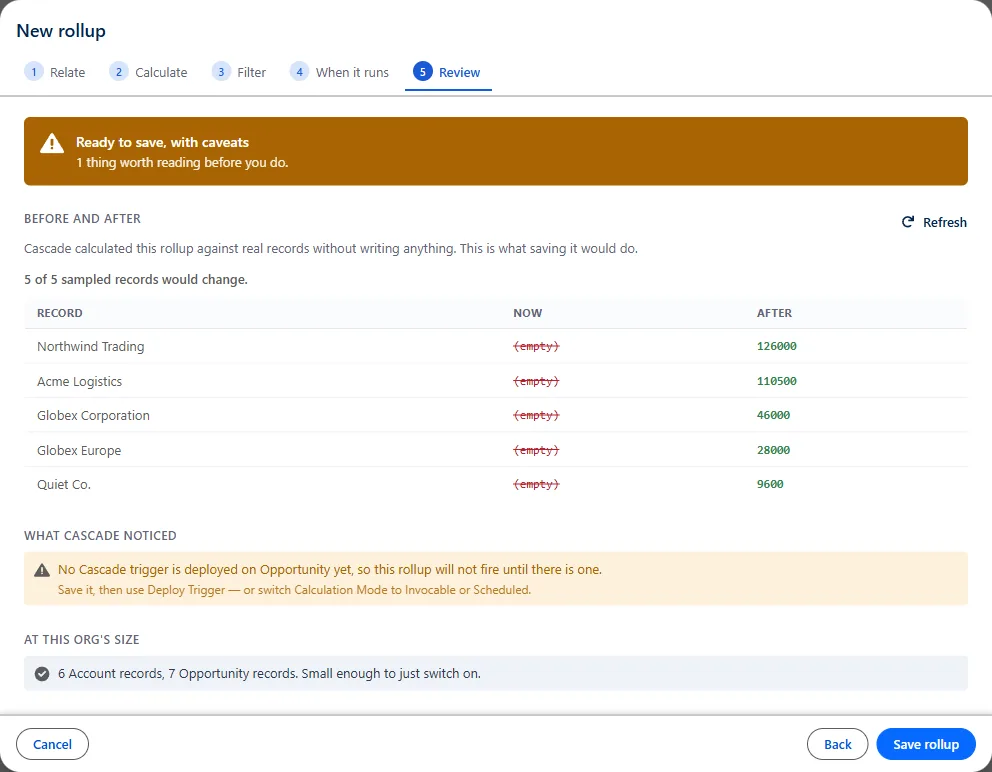
Task: Click the Ready to save, with caveats heading
Action: pos(163,142)
